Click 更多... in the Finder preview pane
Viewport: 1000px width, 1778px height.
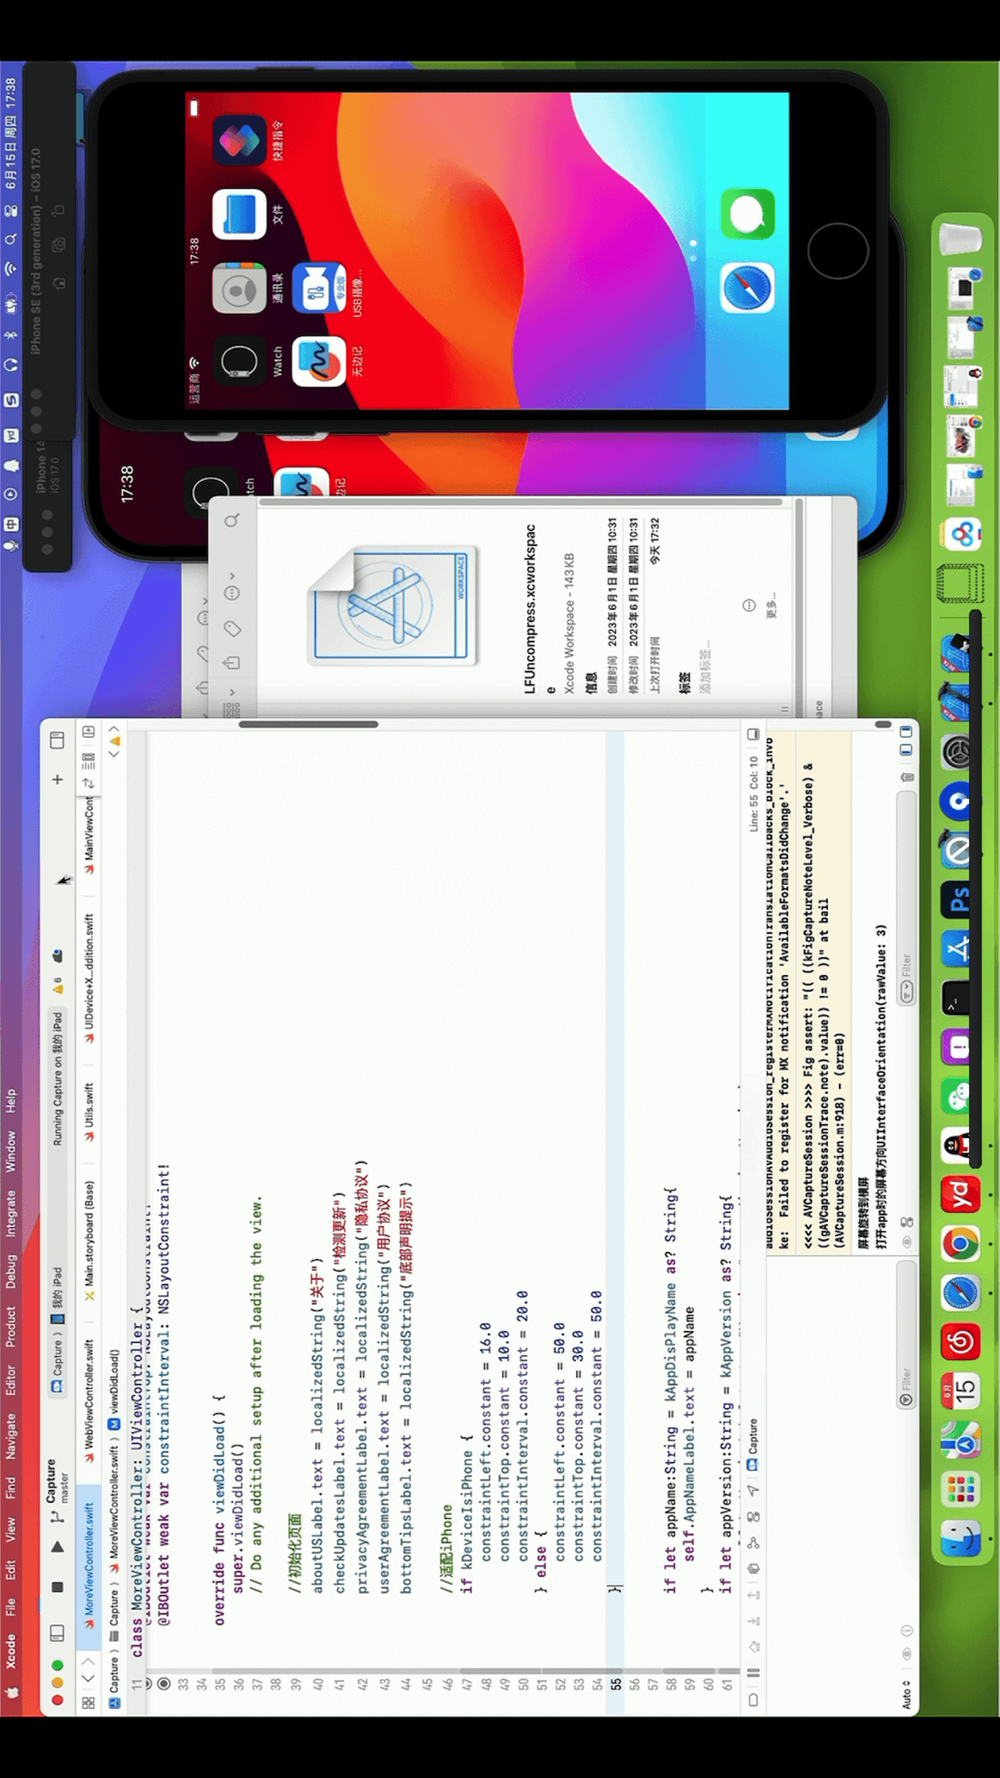pos(769,606)
